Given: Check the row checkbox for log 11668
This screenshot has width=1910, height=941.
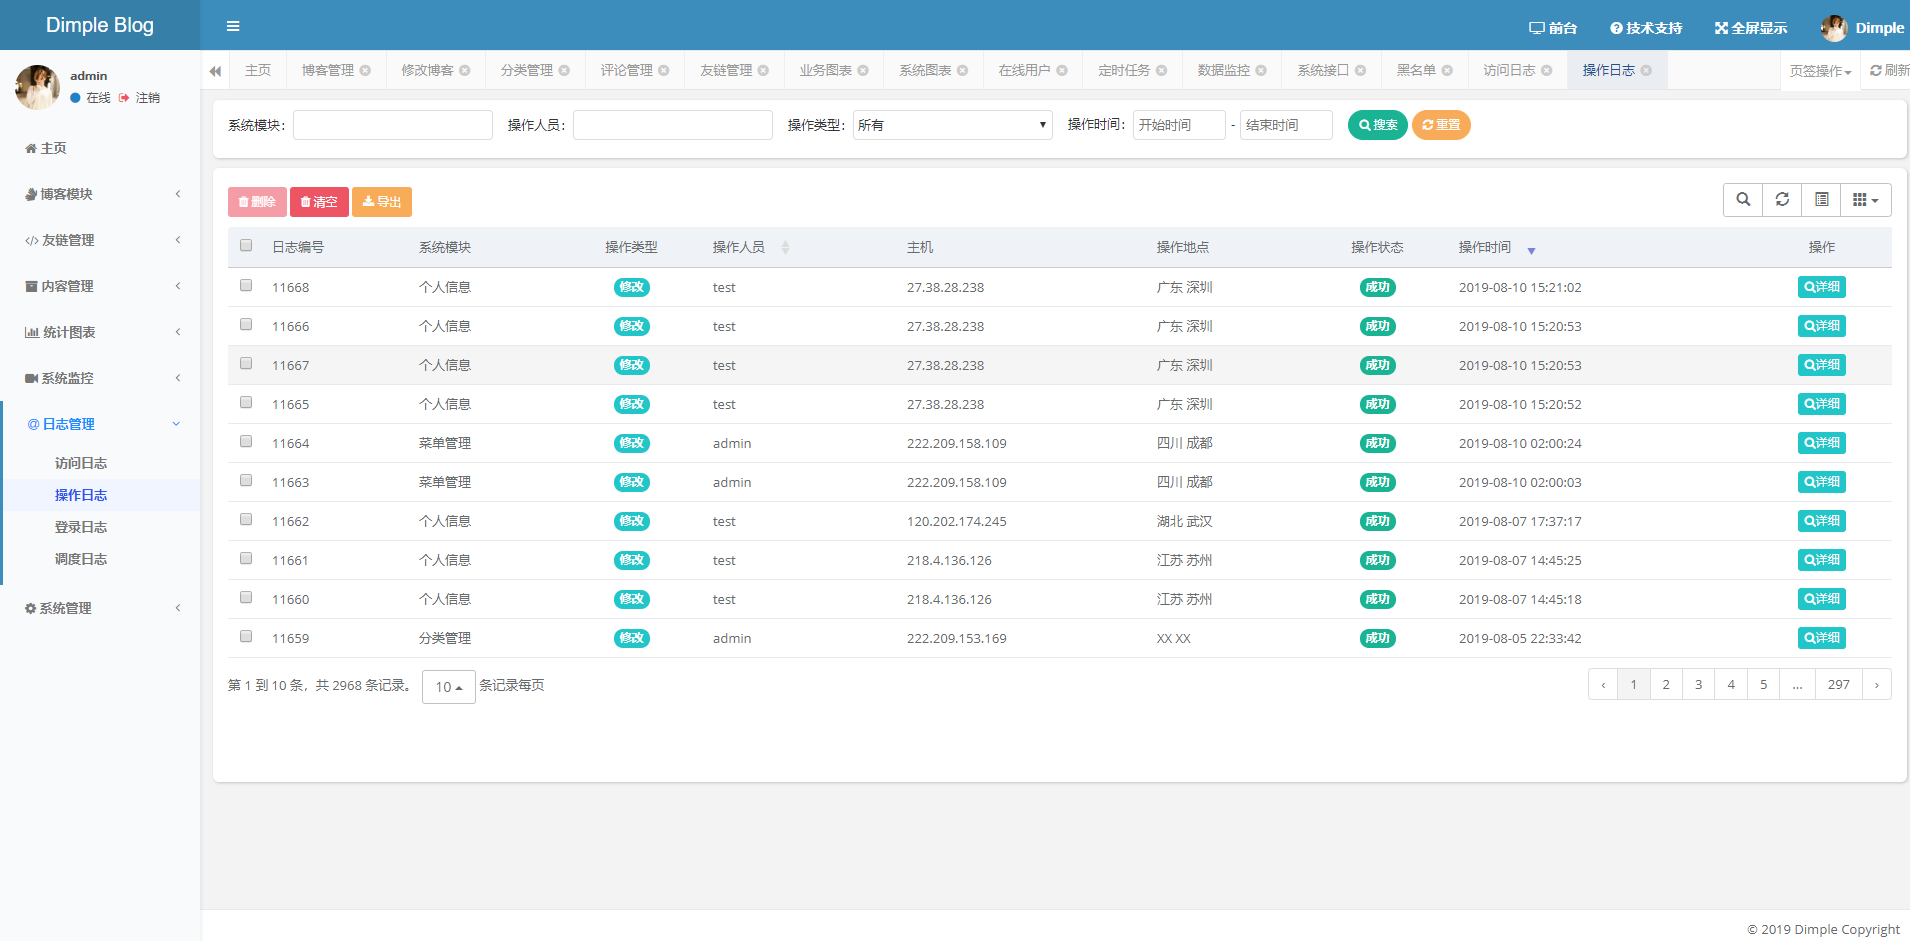Looking at the screenshot, I should coord(246,285).
